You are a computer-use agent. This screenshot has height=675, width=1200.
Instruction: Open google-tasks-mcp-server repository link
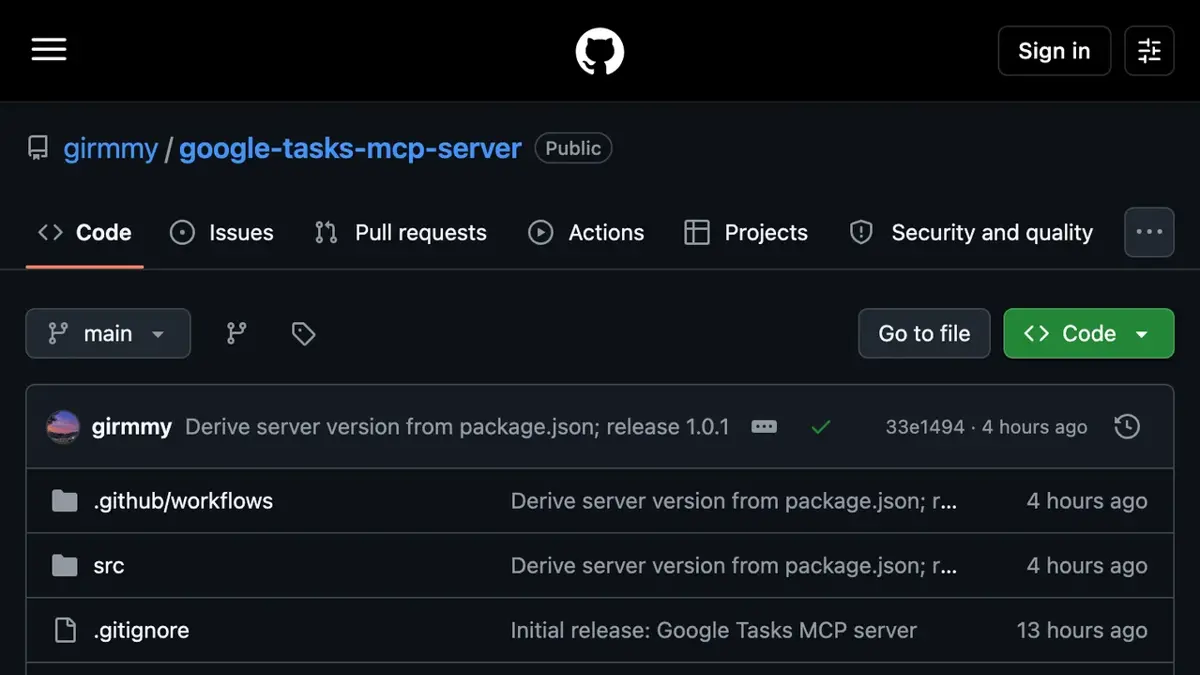350,149
